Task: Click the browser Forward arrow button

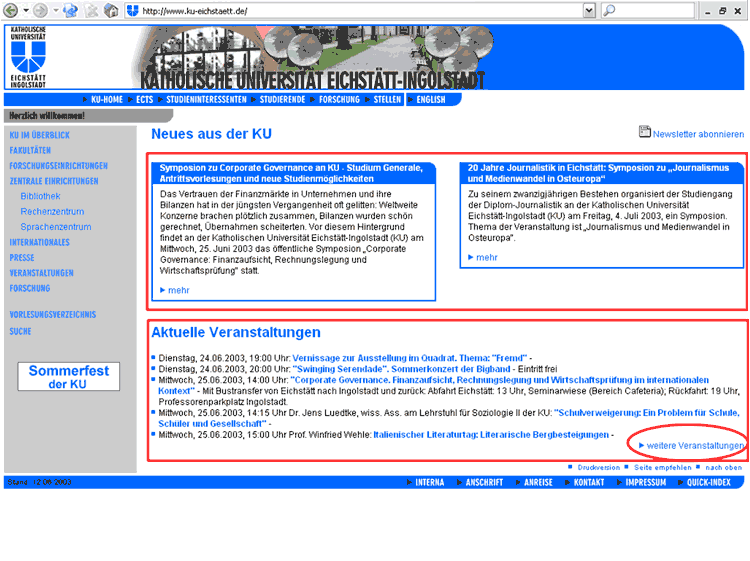Action: 40,10
